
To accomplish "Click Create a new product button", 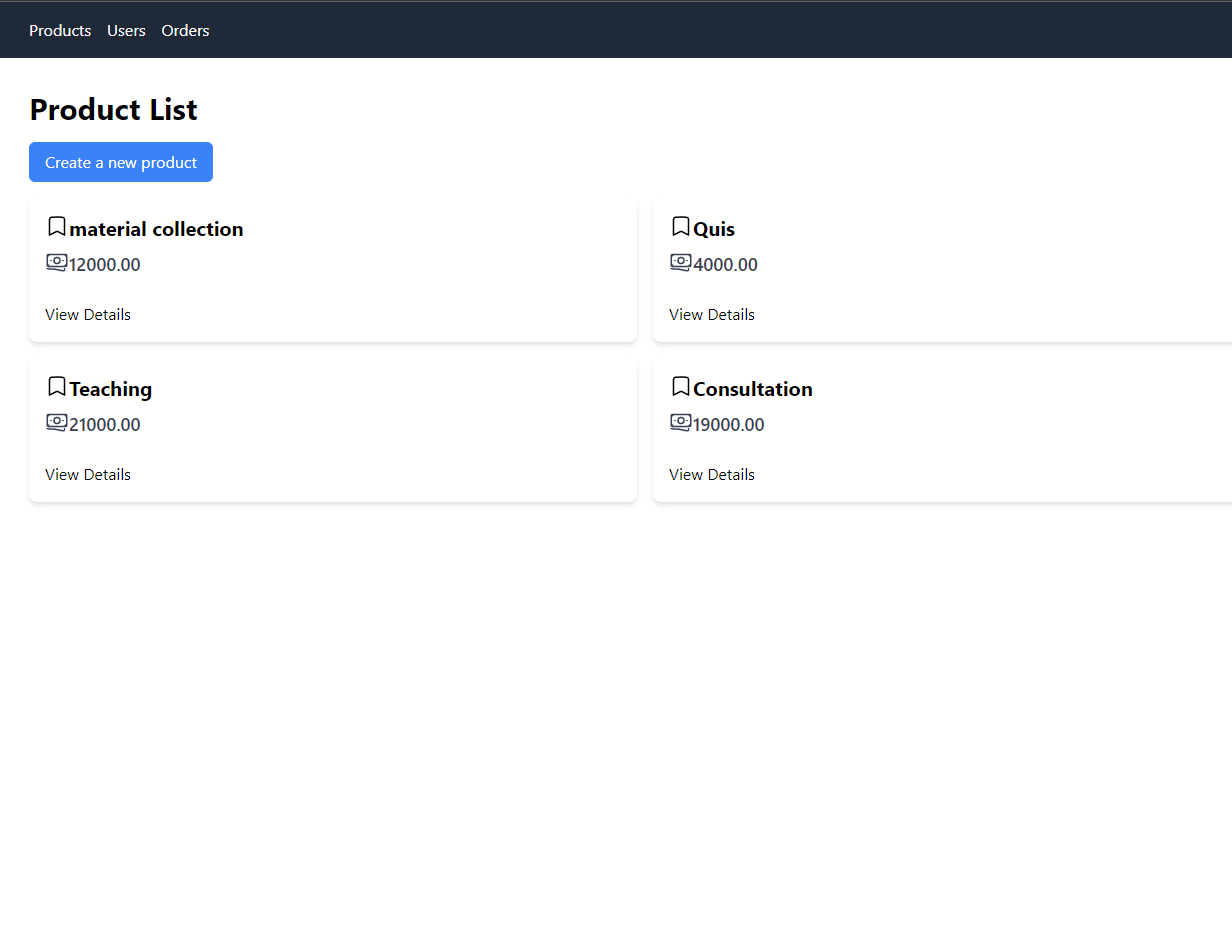I will [121, 162].
